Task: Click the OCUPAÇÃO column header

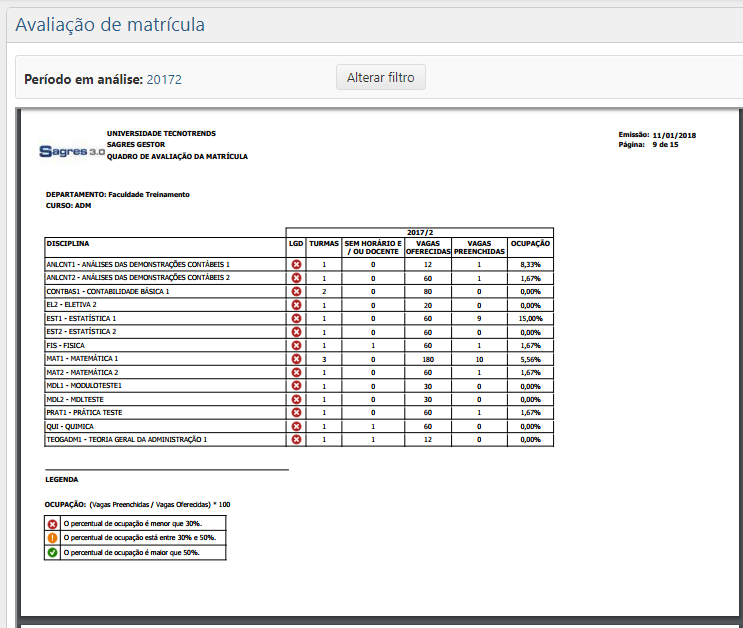Action: click(530, 243)
